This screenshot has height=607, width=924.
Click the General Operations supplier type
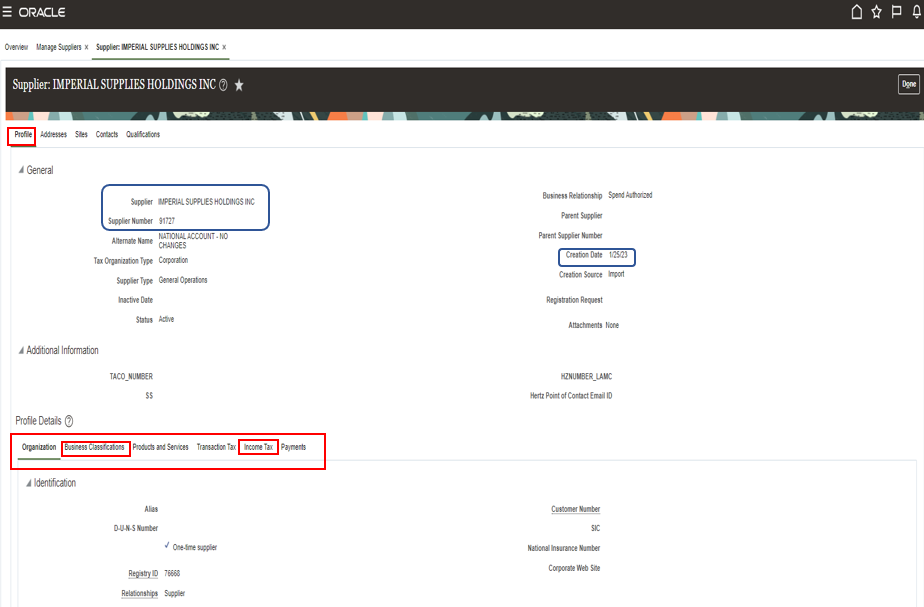pyautogui.click(x=183, y=281)
